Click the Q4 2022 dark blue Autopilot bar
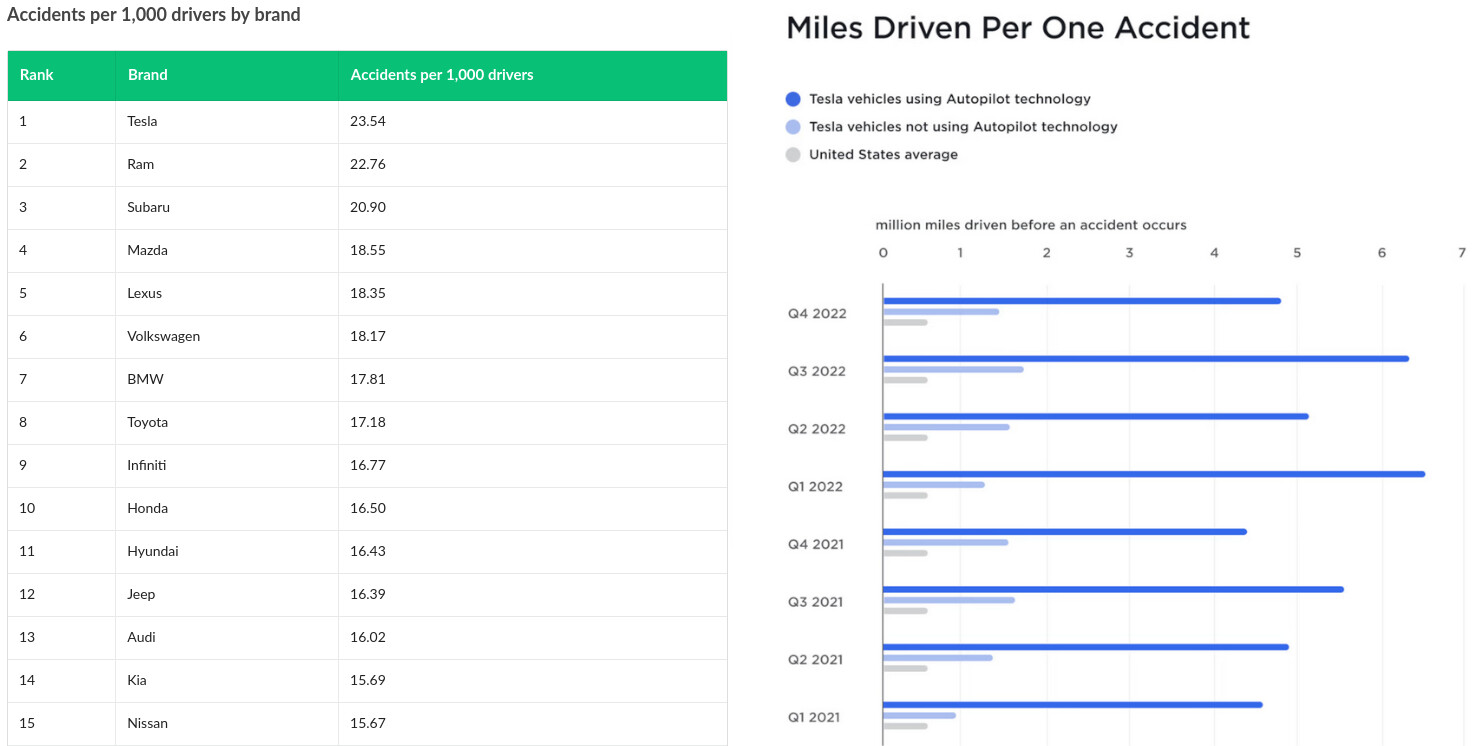 [x=1082, y=301]
